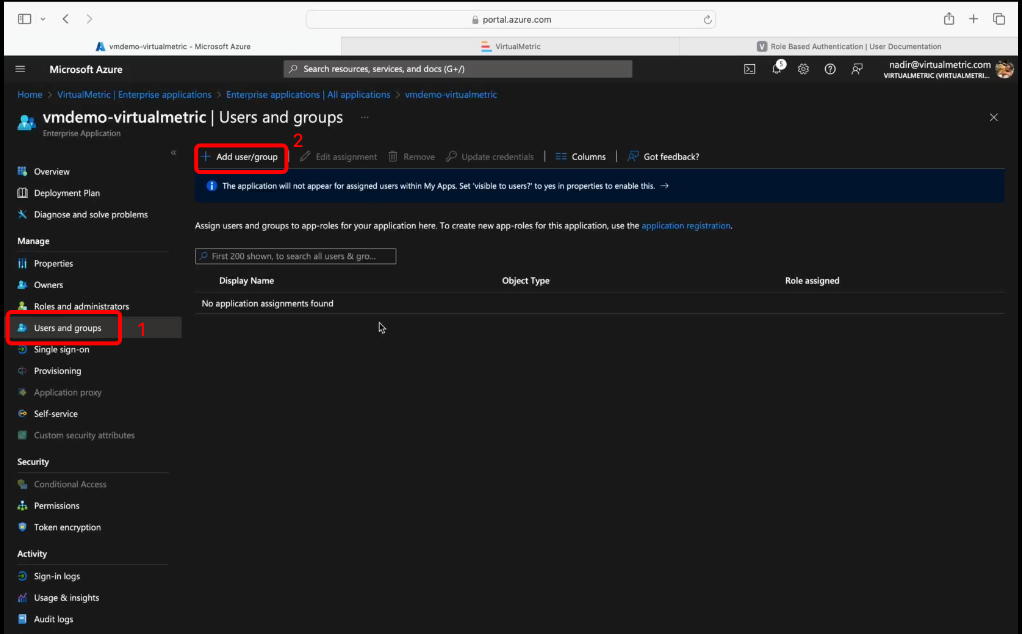This screenshot has height=634, width=1022.
Task: Reload the page in the address bar
Action: (707, 20)
